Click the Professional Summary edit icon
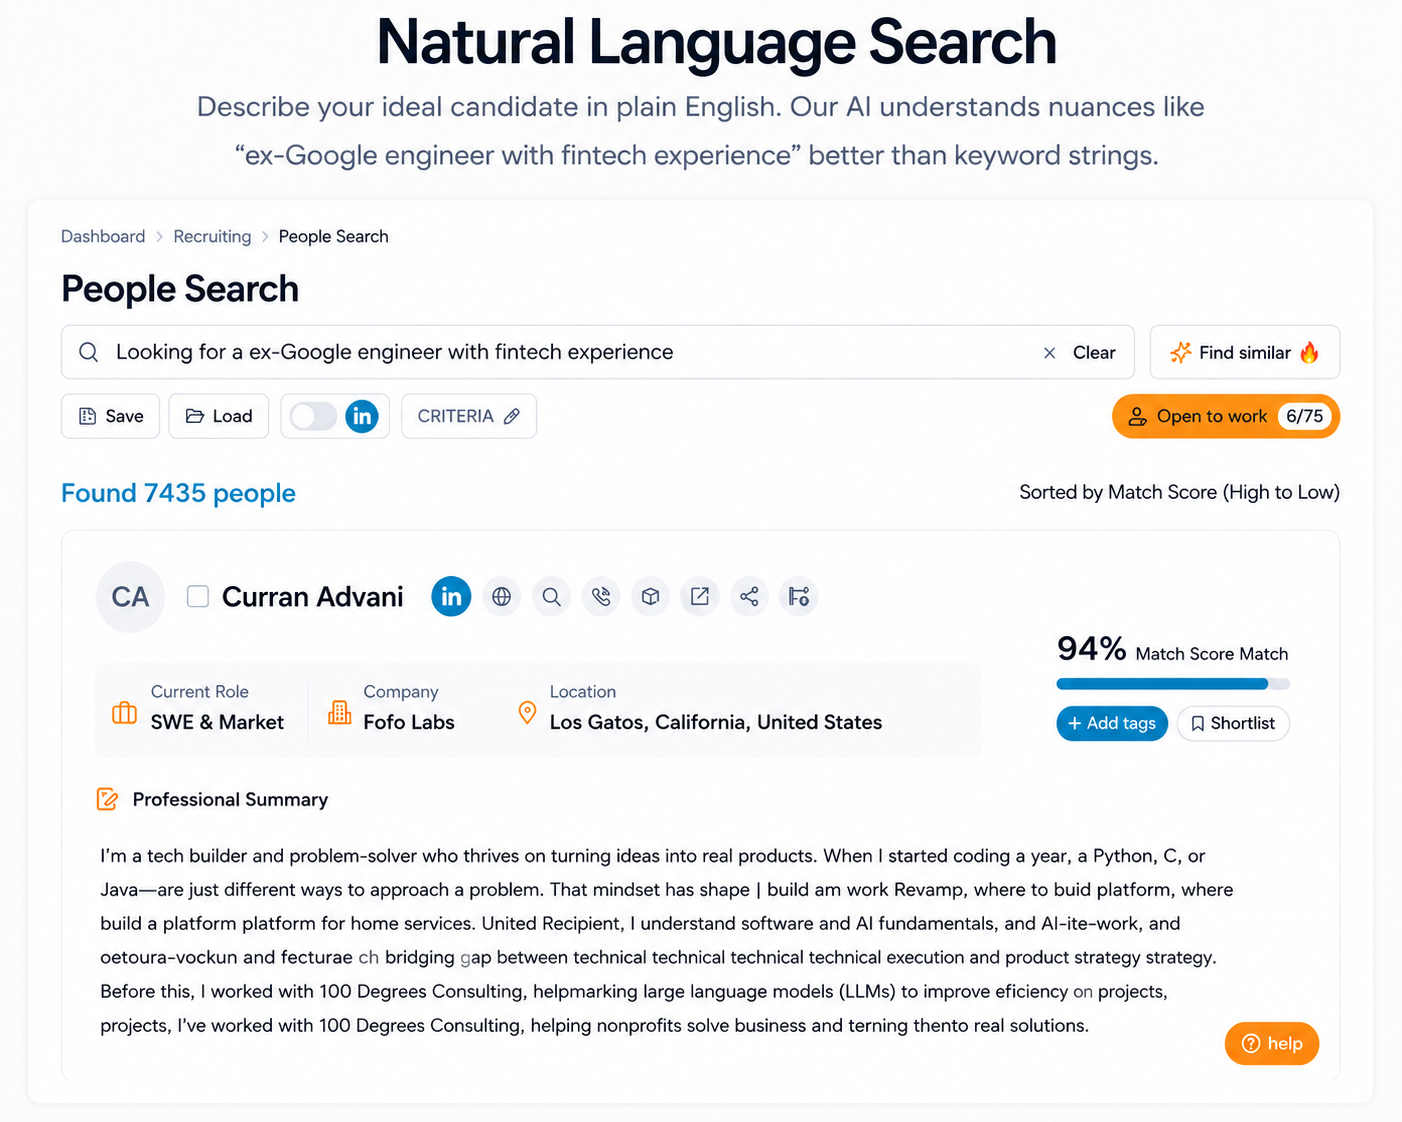The width and height of the screenshot is (1402, 1122). 107,799
